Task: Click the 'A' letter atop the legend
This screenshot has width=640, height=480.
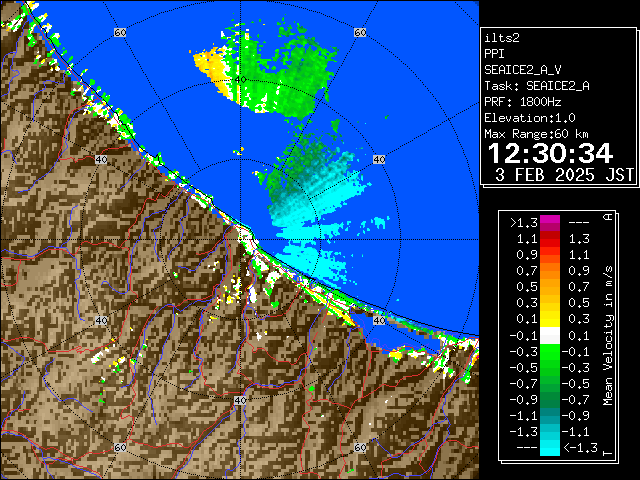Action: [x=608, y=217]
